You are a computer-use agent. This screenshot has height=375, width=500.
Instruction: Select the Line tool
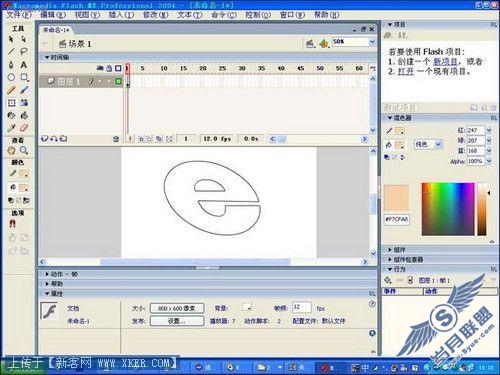click(x=11, y=52)
